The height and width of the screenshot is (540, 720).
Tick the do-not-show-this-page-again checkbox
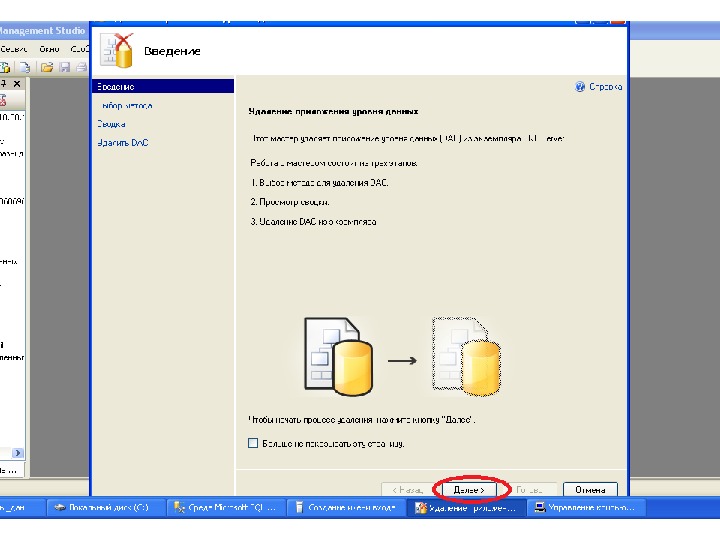(253, 443)
